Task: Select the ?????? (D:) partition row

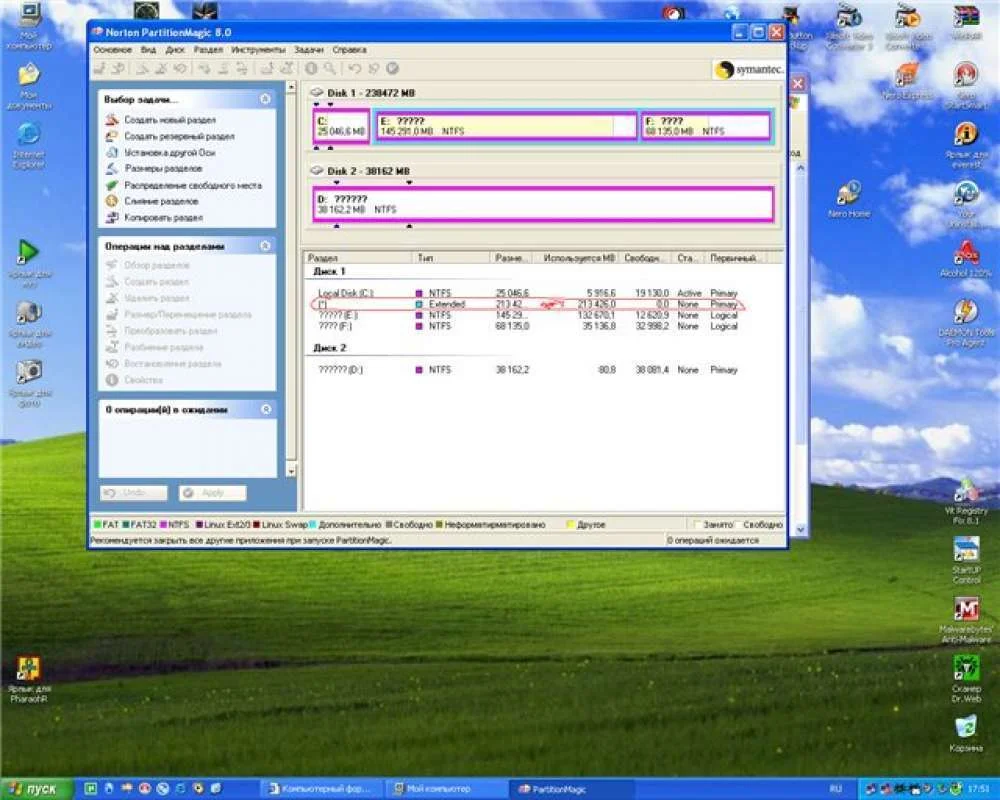Action: 528,370
